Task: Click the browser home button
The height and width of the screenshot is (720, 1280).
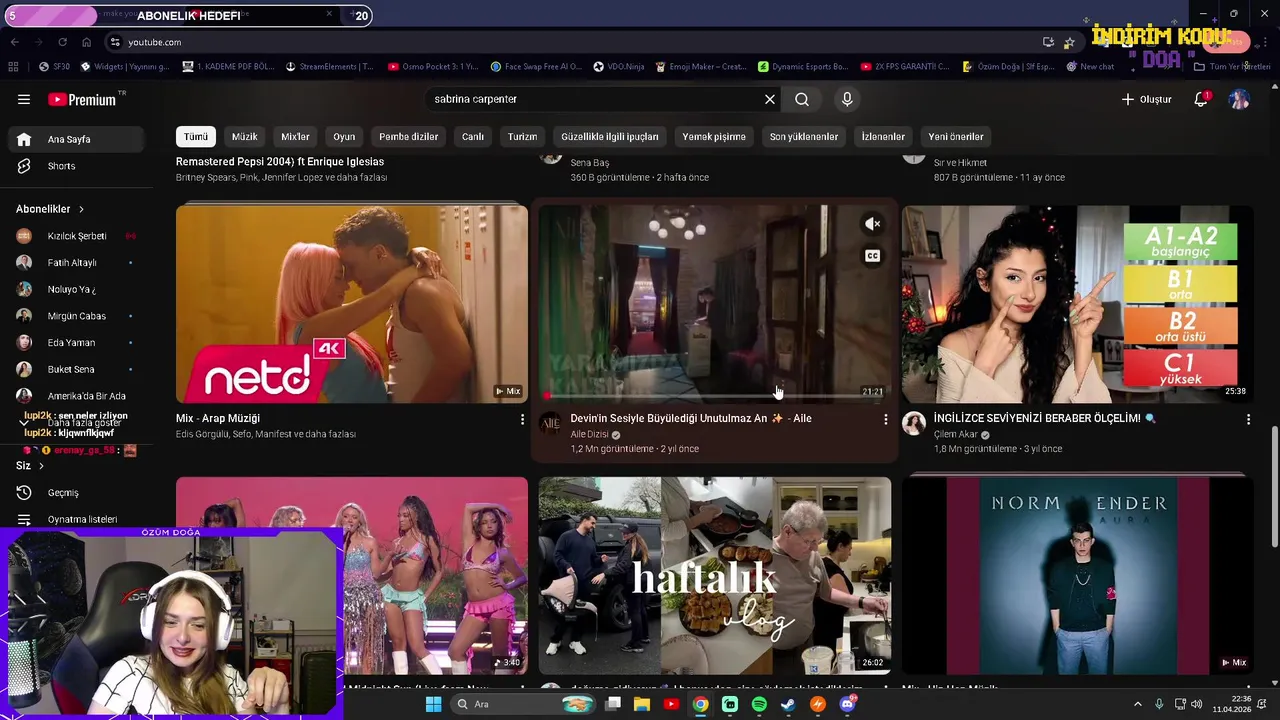Action: click(86, 42)
